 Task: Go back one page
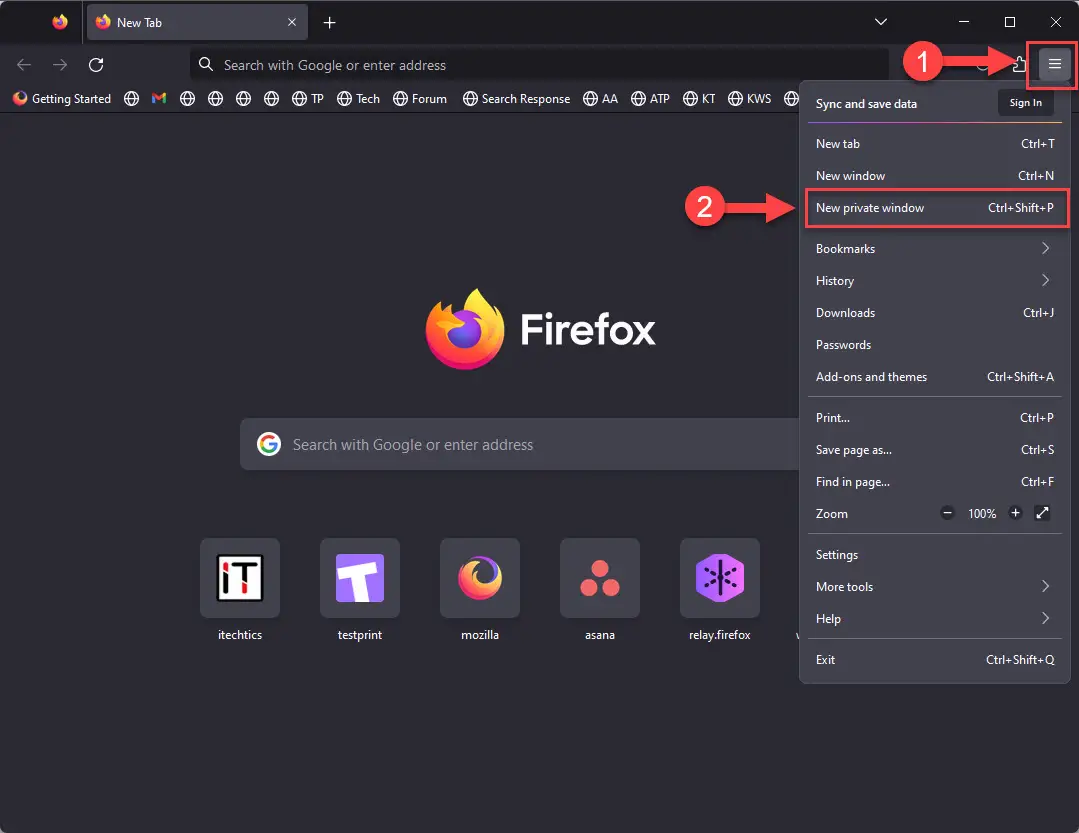(x=24, y=65)
